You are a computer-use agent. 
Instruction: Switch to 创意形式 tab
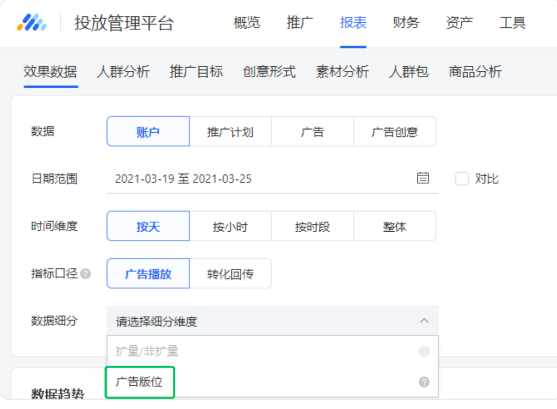[x=269, y=71]
